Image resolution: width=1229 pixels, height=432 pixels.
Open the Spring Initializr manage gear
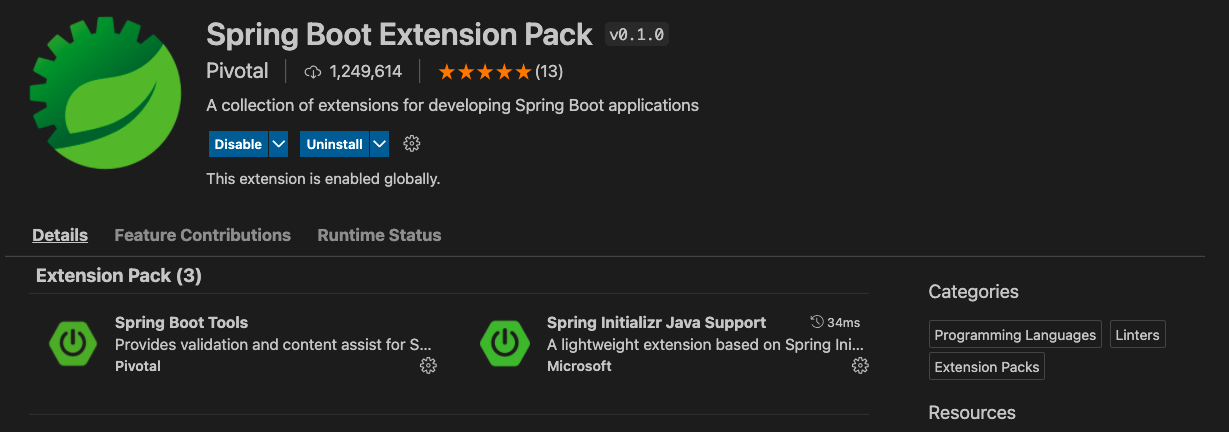pos(860,366)
